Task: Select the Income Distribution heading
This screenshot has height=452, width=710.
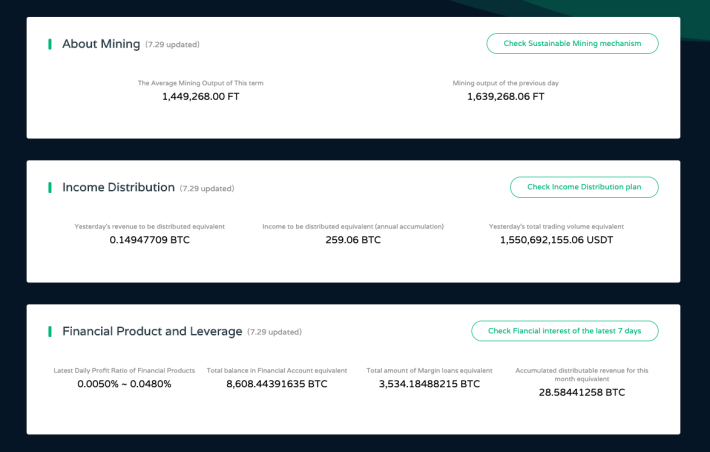Action: [x=118, y=188]
